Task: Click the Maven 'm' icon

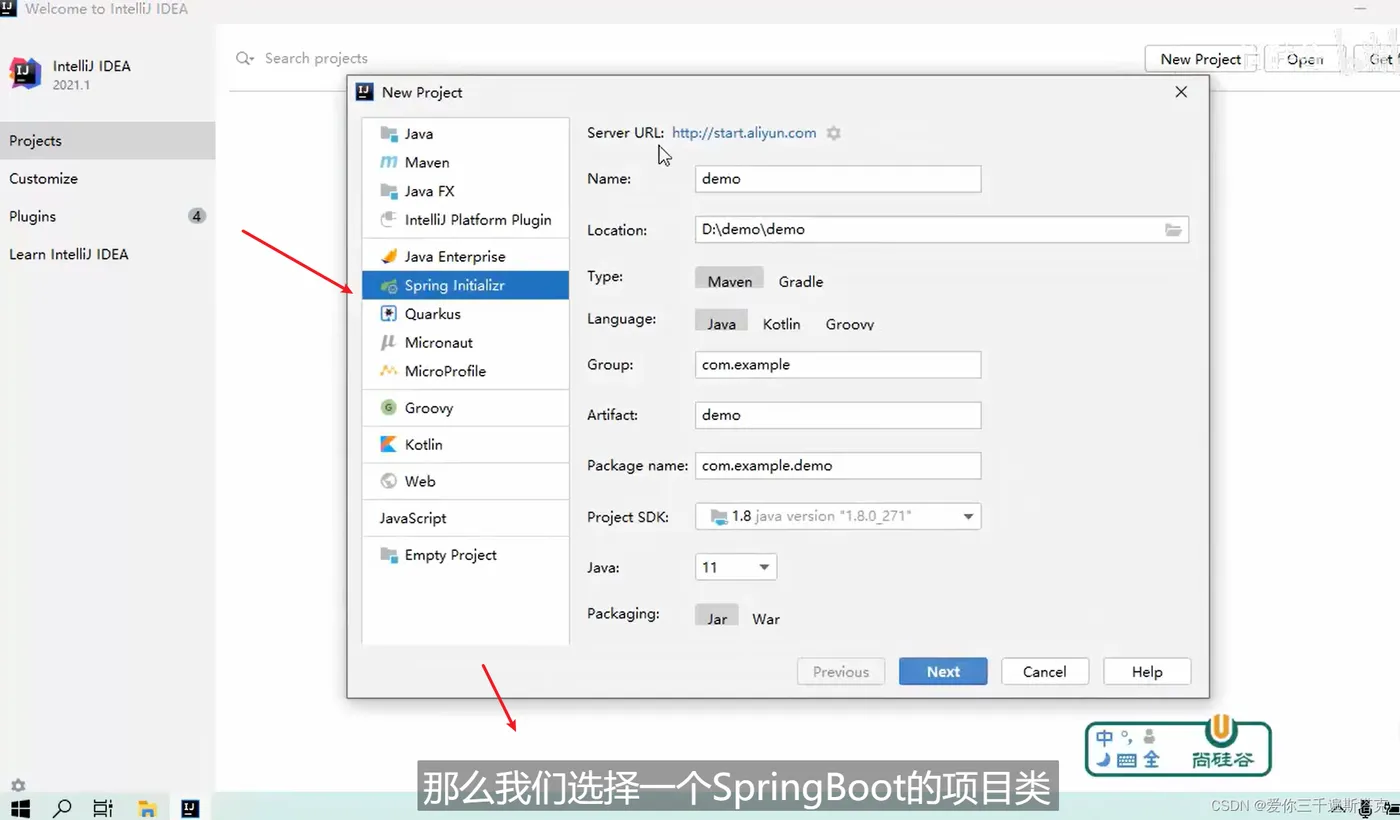Action: coord(389,162)
